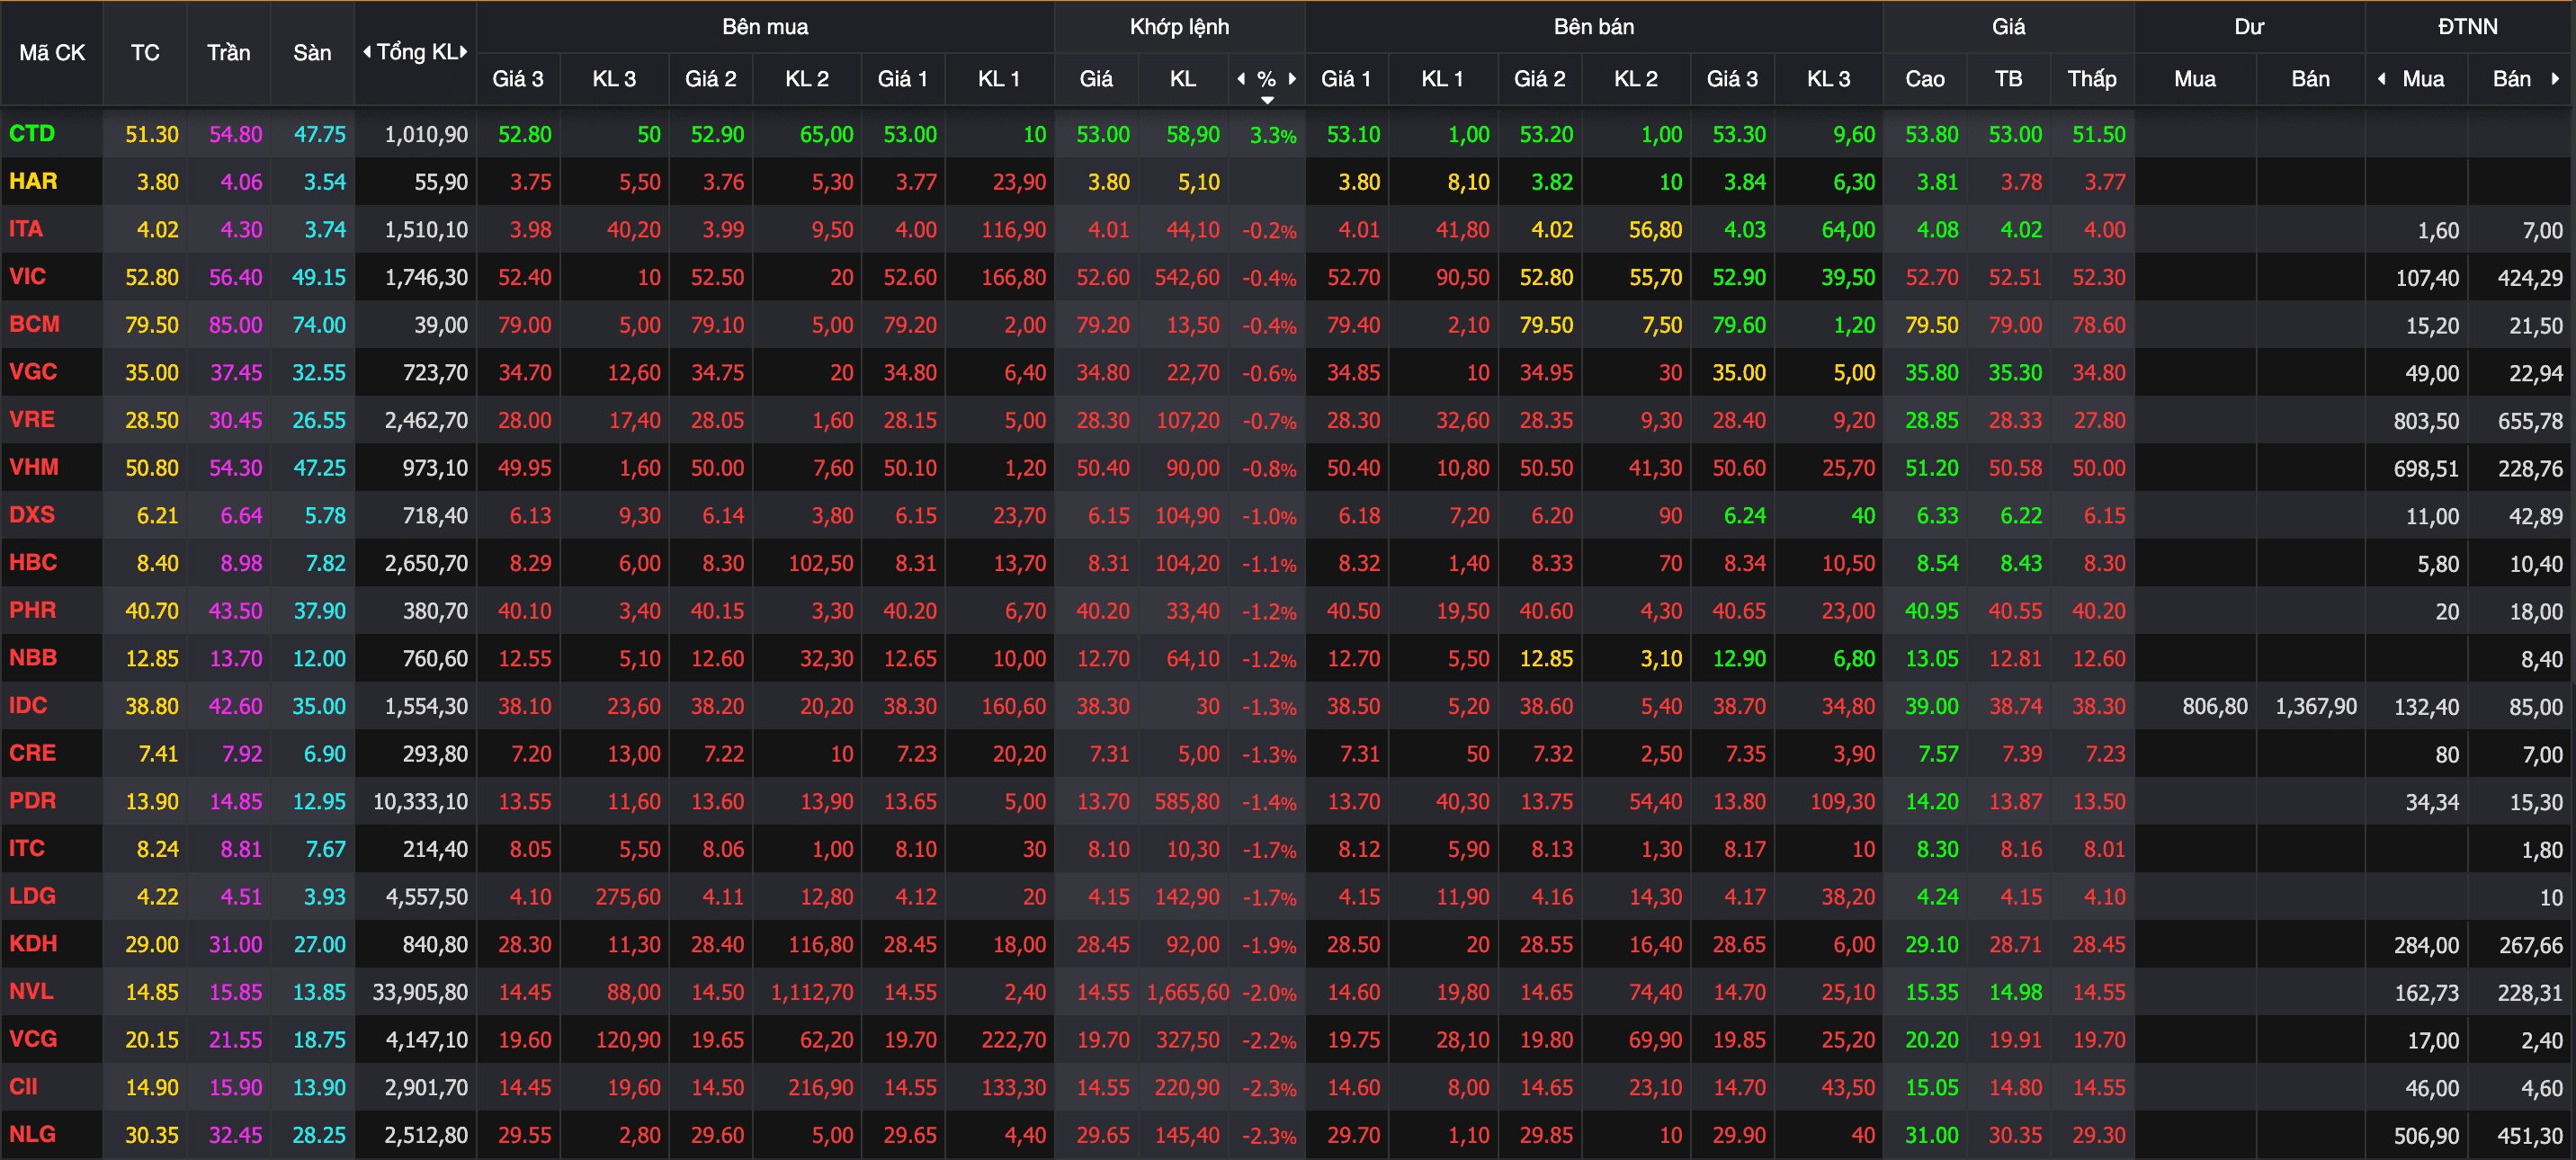Open stock symbol NVL
Image resolution: width=2576 pixels, height=1160 pixels.
pos(31,992)
